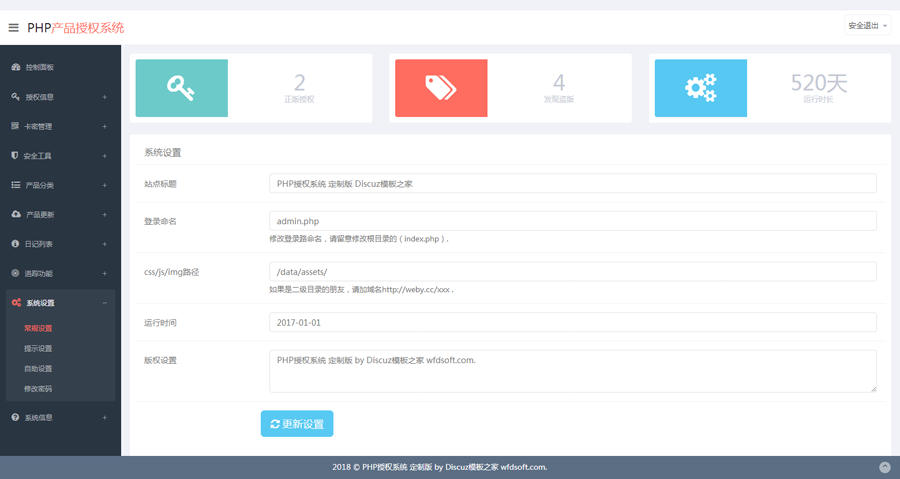This screenshot has height=479, width=900.
Task: Click the 系统信息 sidebar label
Action: (38, 418)
